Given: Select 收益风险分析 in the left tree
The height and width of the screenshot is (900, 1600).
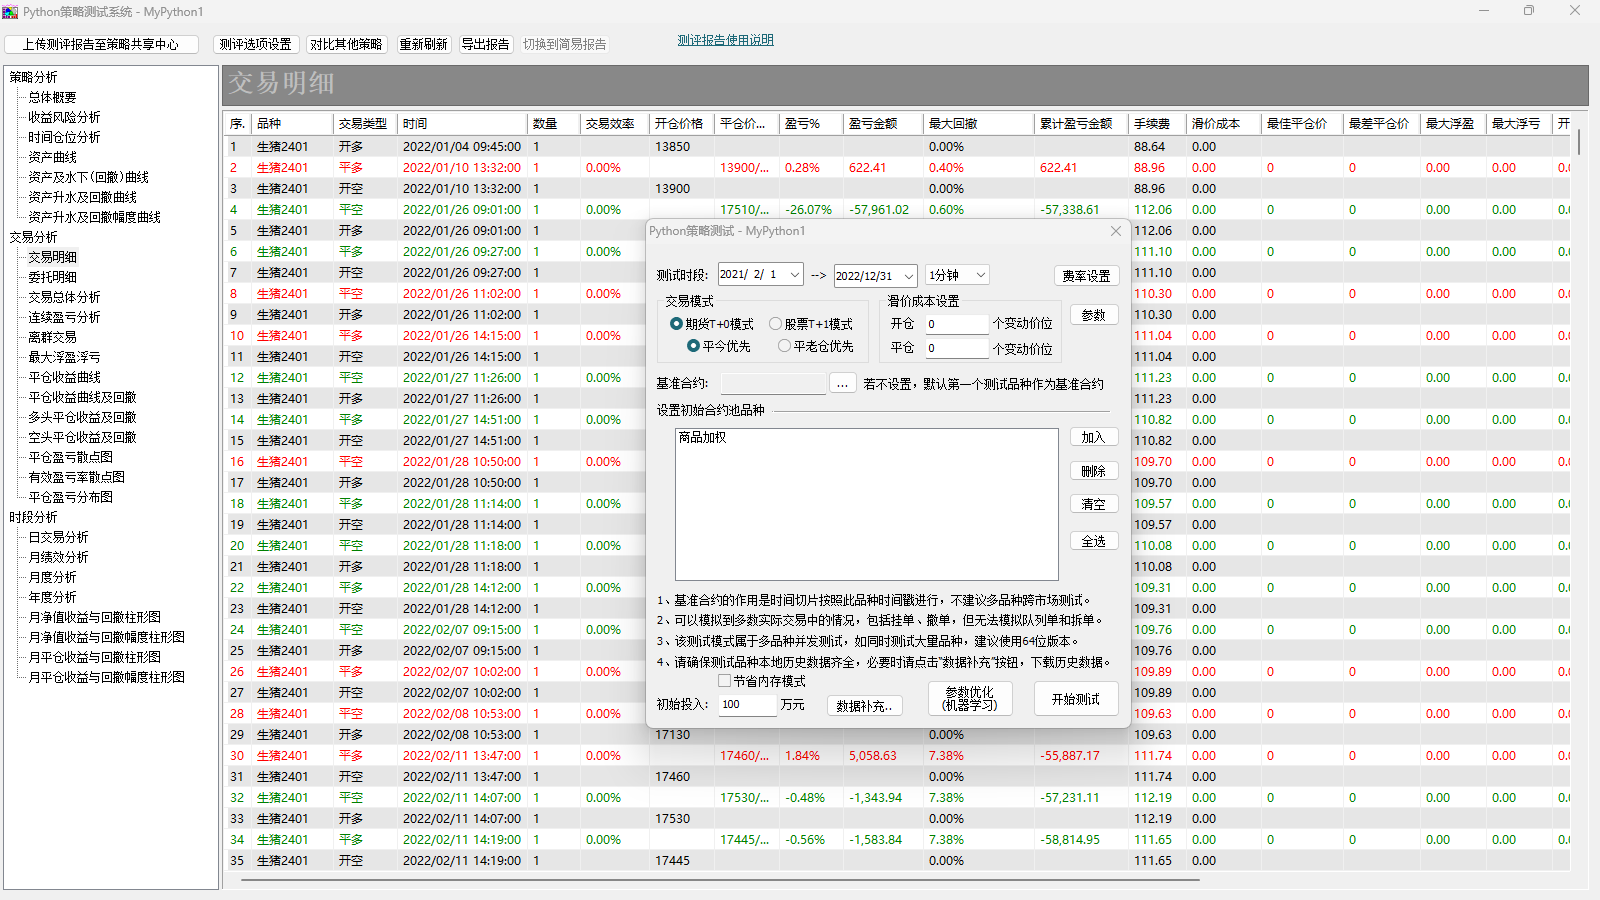Looking at the screenshot, I should point(64,117).
